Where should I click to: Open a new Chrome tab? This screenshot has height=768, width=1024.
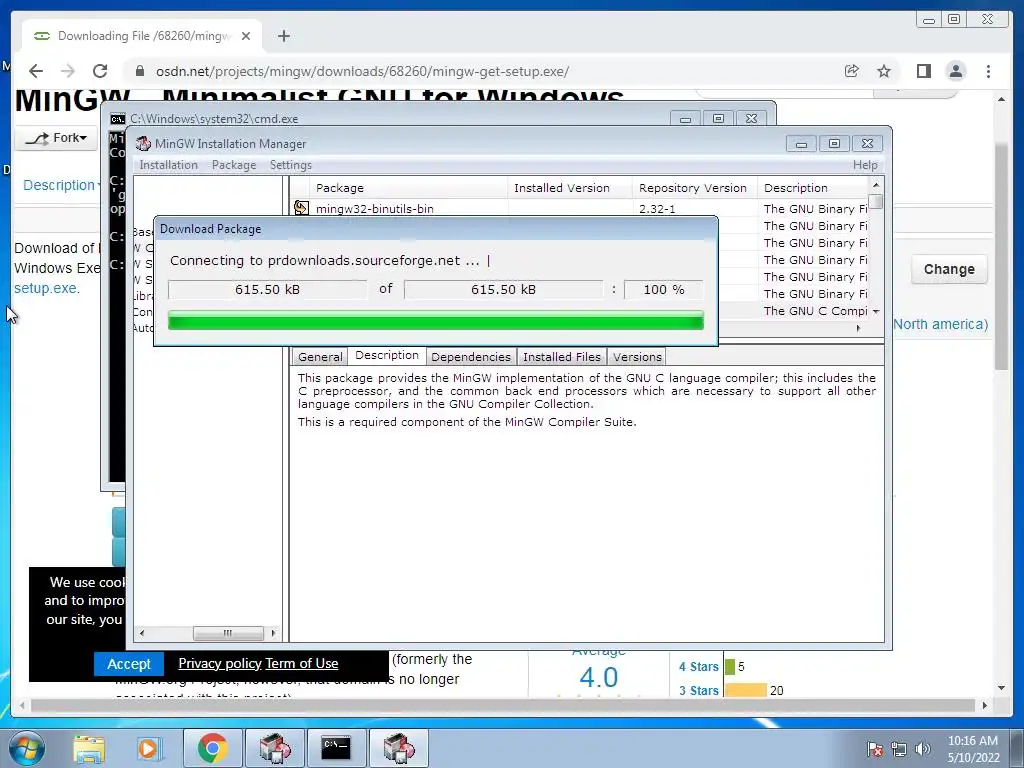point(283,36)
